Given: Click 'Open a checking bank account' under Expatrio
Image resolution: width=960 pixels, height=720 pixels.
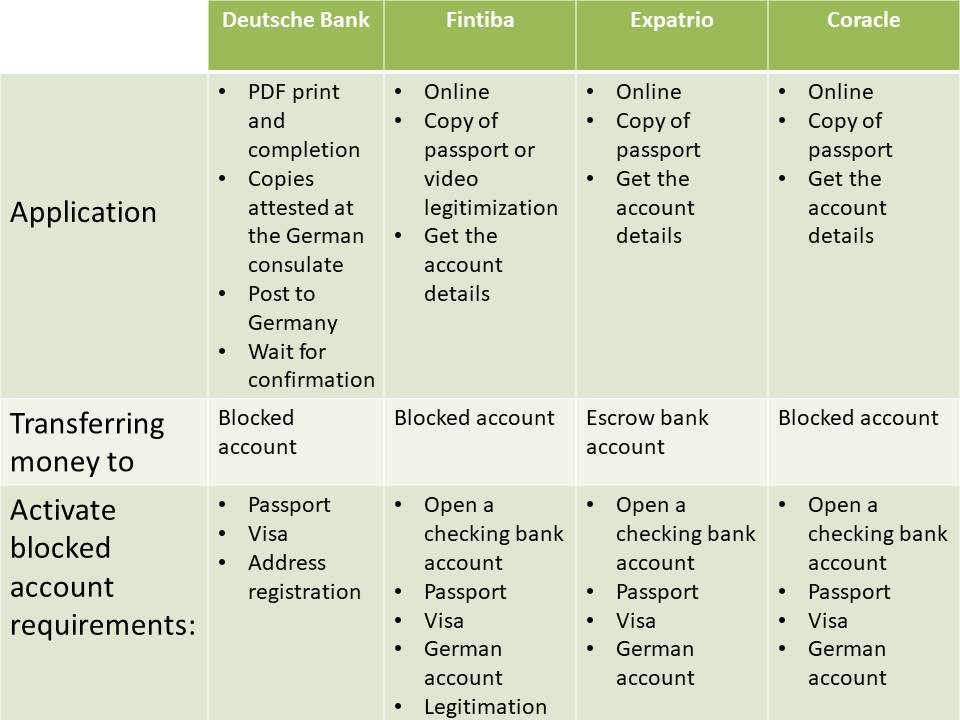Looking at the screenshot, I should coord(686,533).
